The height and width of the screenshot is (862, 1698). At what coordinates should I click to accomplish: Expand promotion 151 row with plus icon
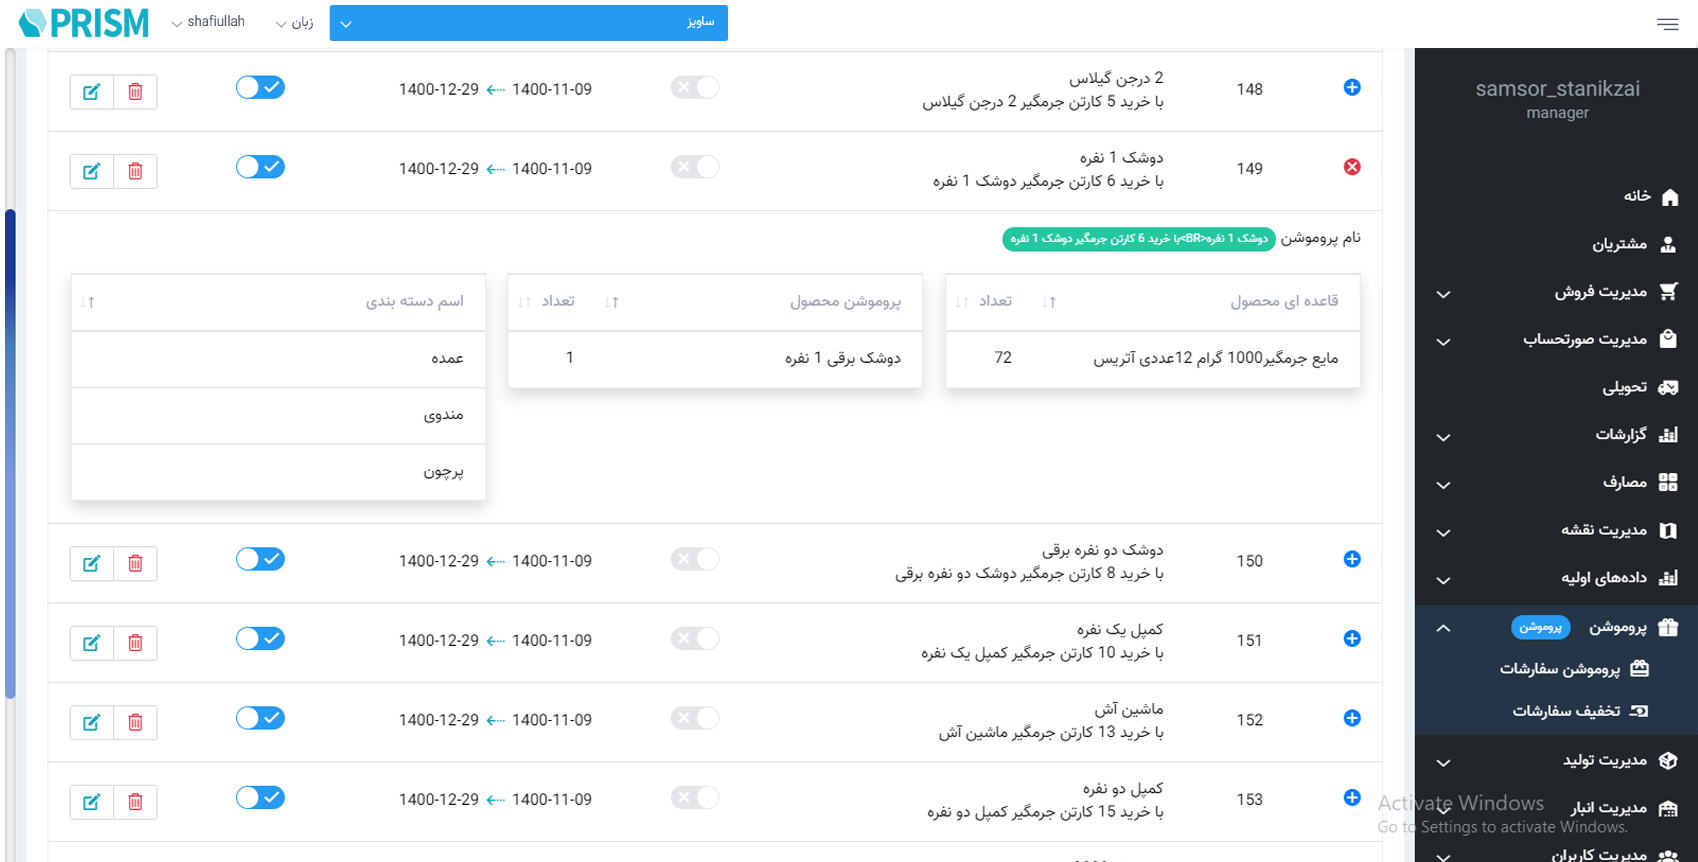1351,639
